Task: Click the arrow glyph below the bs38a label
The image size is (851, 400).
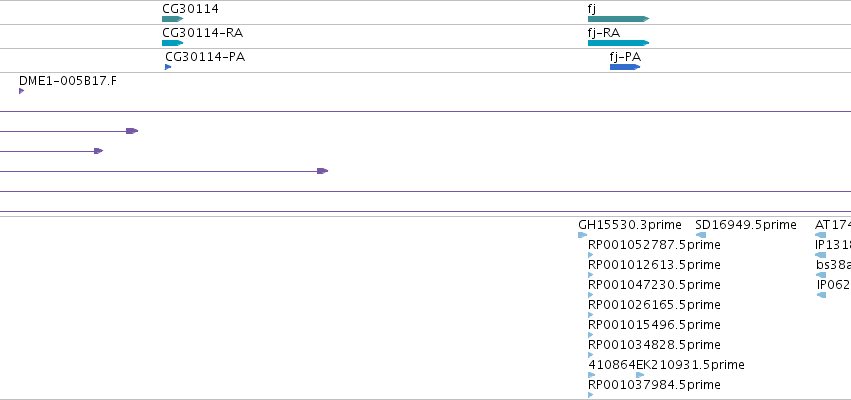Action: (x=821, y=275)
